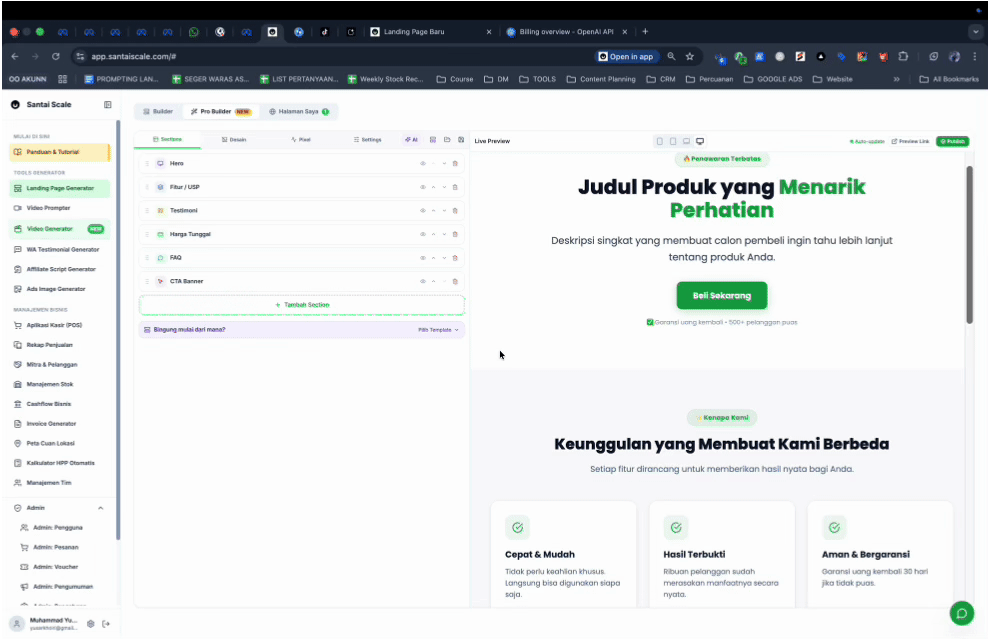The image size is (990, 640).
Task: Click the trash icon on FAQ row
Action: tap(455, 258)
